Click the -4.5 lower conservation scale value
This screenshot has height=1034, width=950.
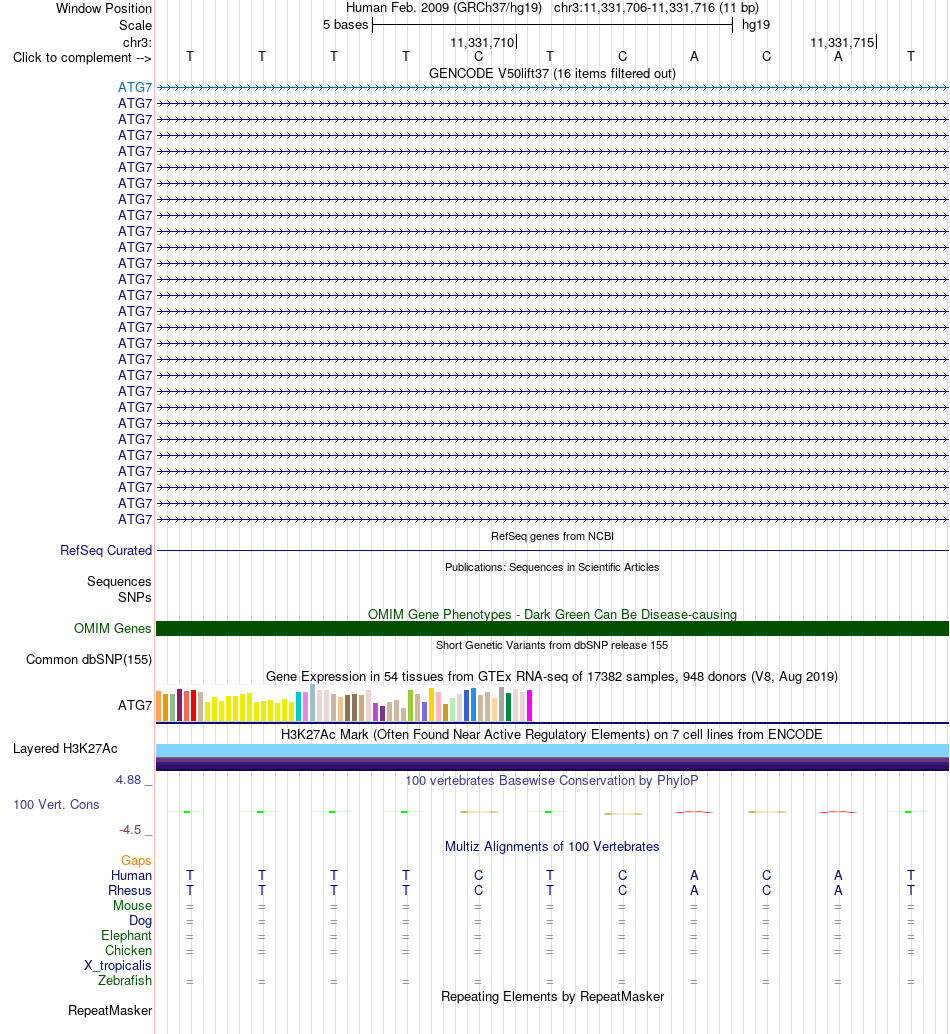(131, 830)
